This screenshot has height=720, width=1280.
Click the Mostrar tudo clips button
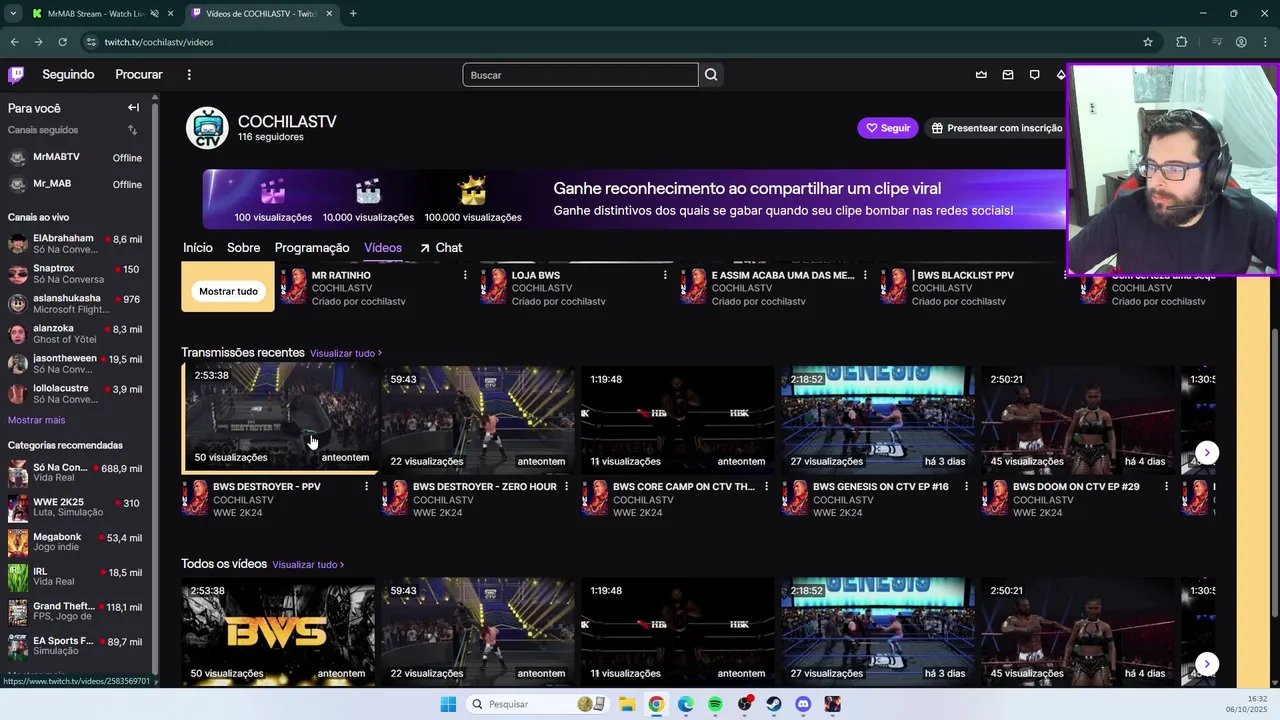point(228,291)
